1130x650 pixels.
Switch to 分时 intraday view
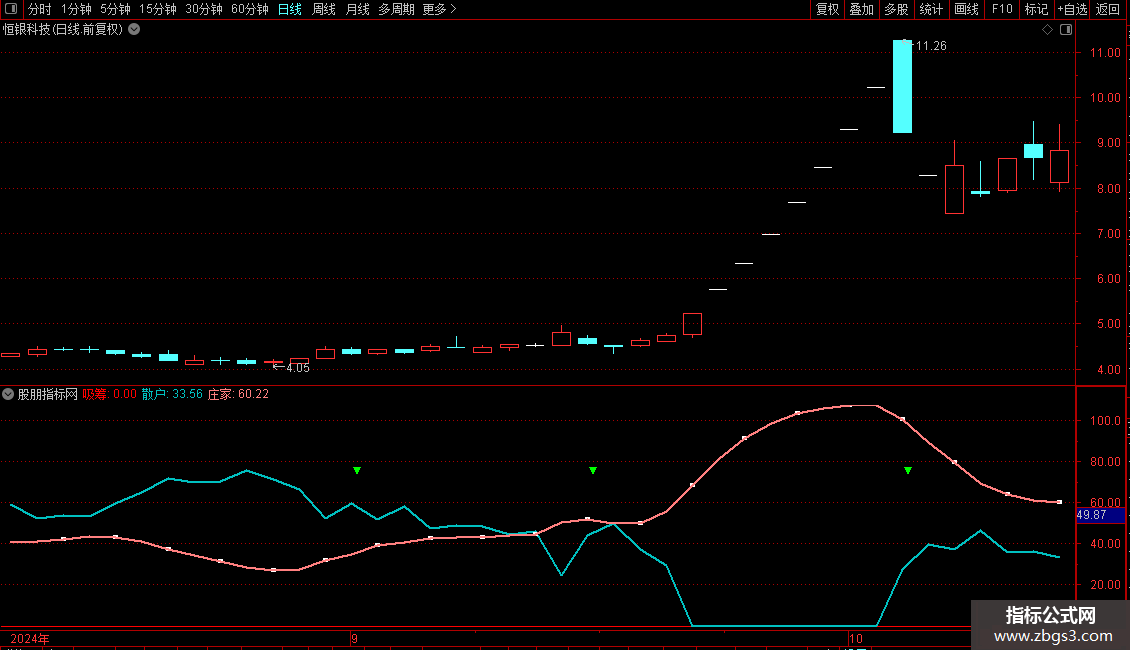pyautogui.click(x=40, y=9)
